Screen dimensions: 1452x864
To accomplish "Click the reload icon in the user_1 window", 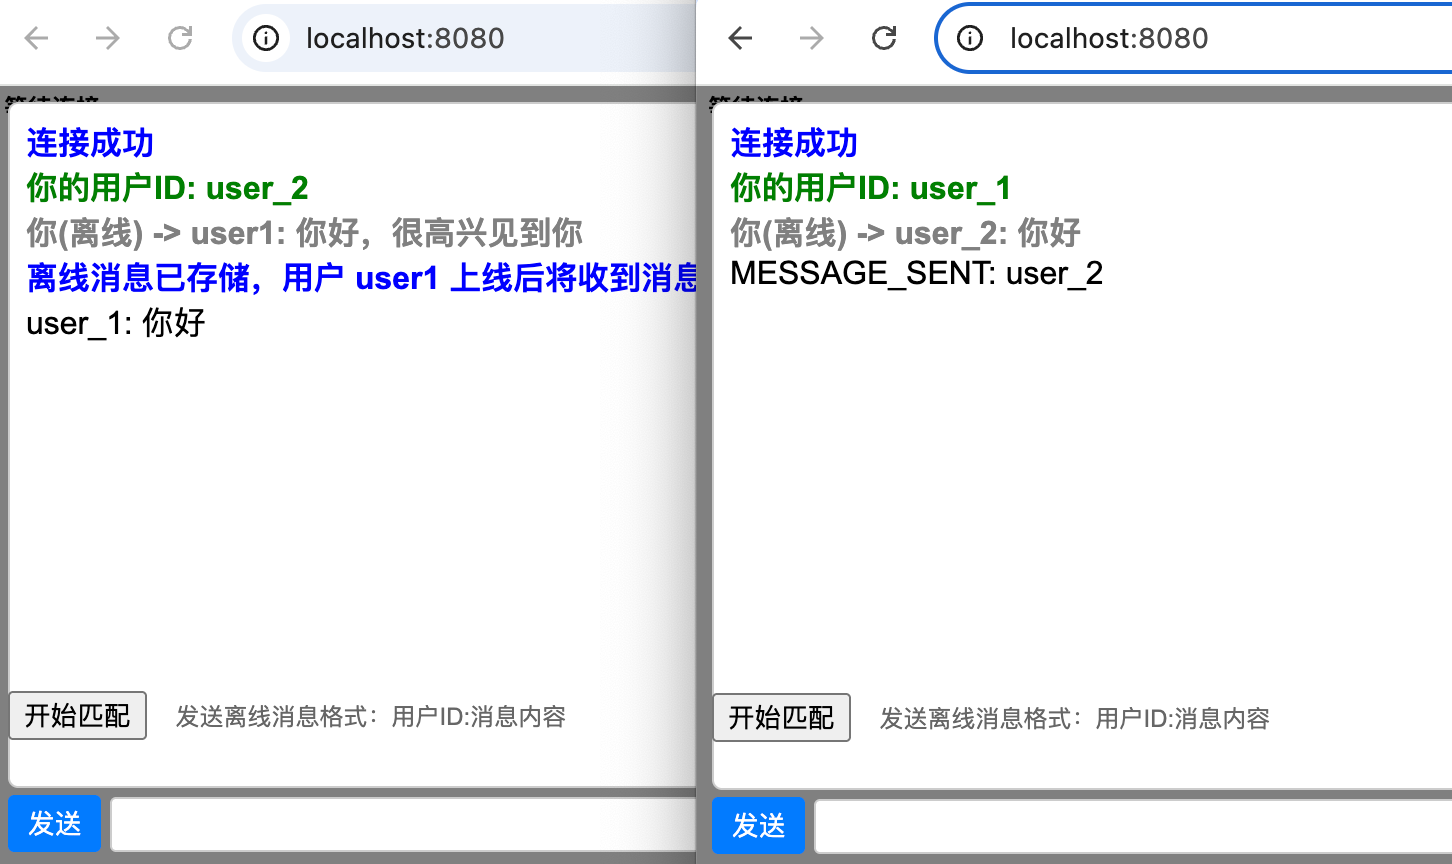I will click(884, 38).
